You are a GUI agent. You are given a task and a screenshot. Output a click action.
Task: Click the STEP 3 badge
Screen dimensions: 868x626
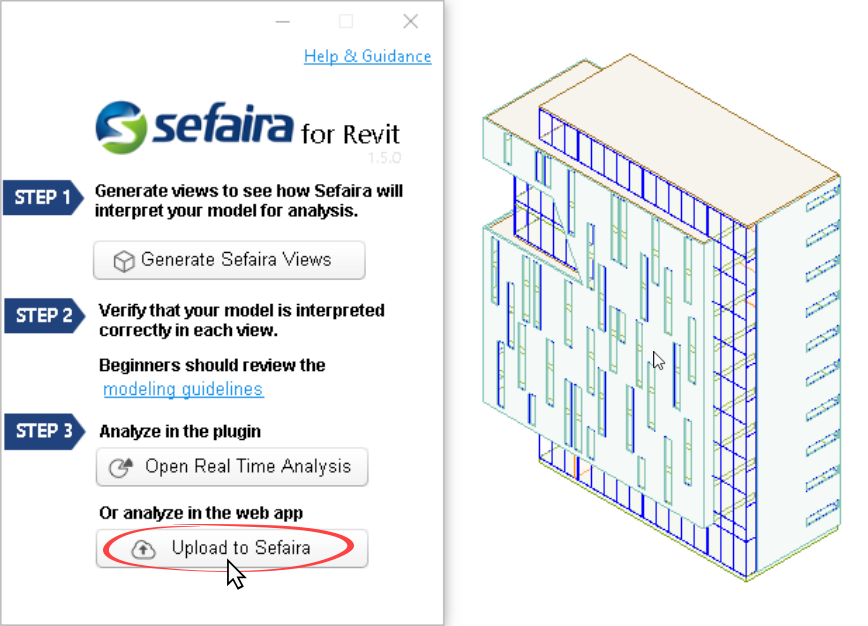coord(44,431)
